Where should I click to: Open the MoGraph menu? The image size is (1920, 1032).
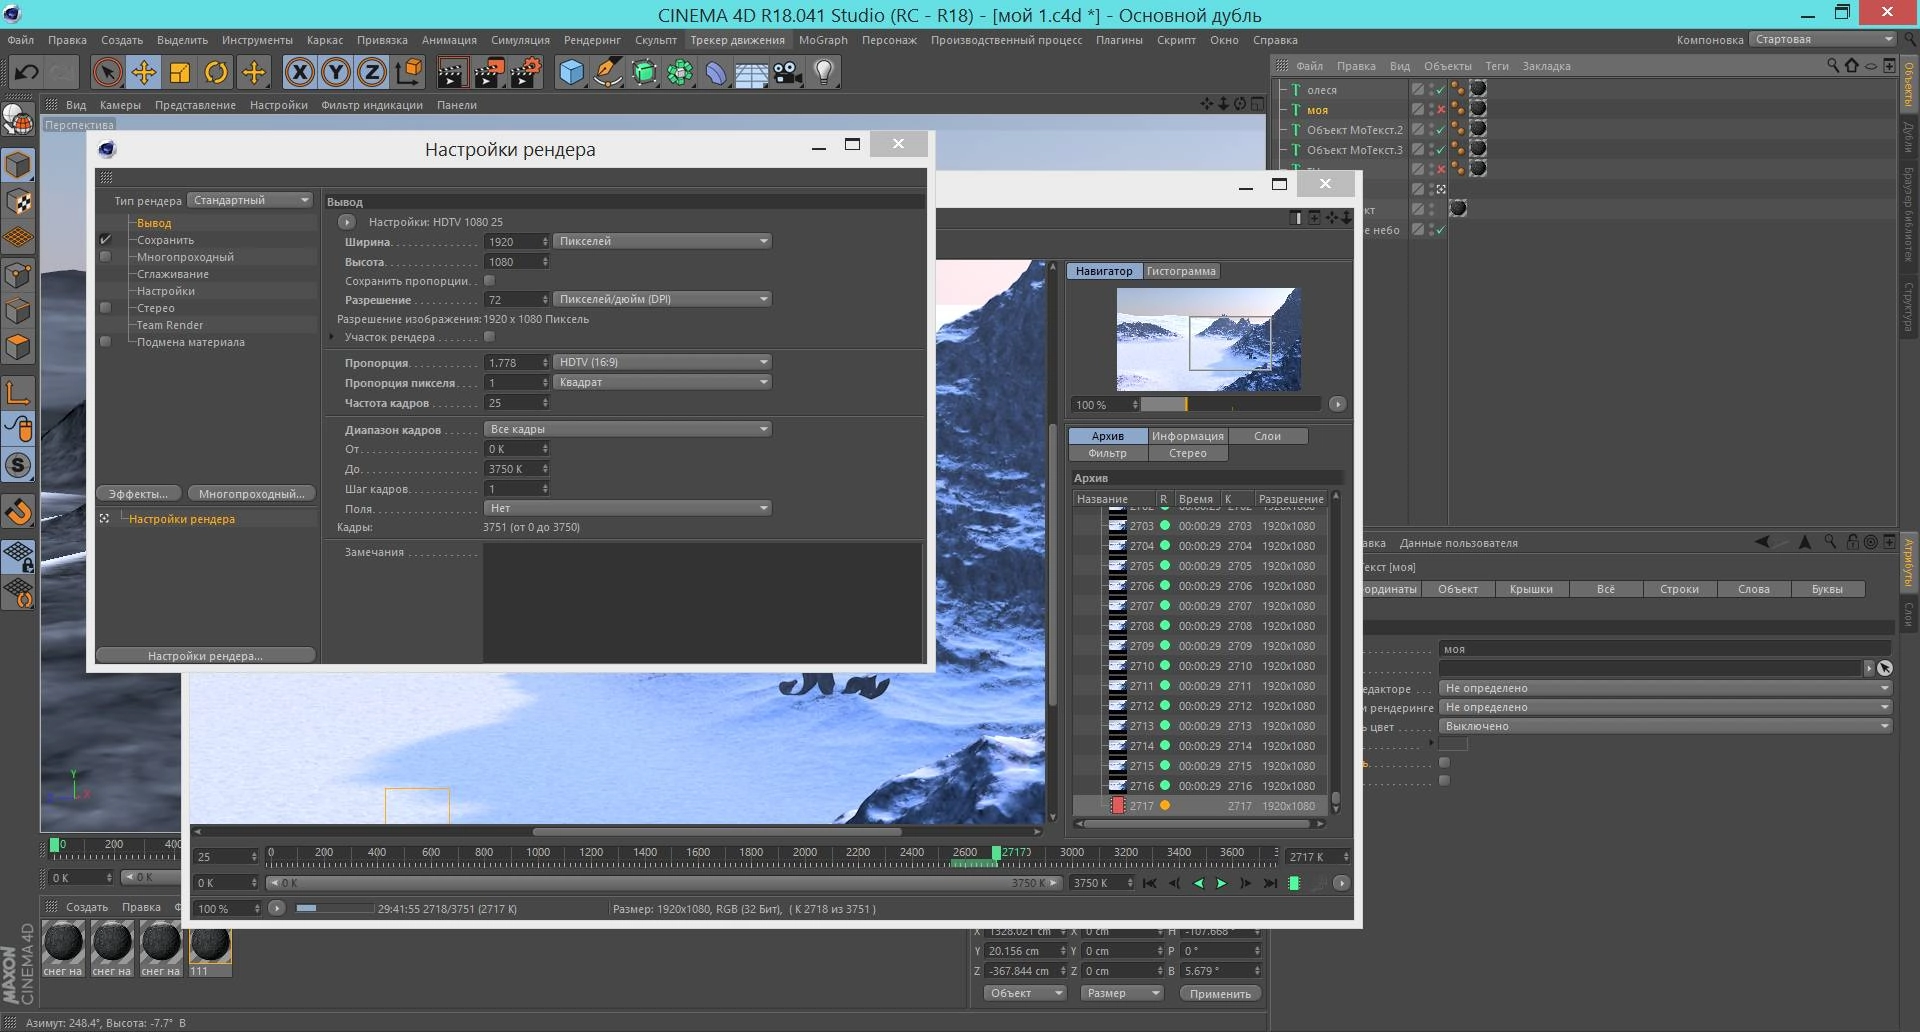tap(823, 40)
